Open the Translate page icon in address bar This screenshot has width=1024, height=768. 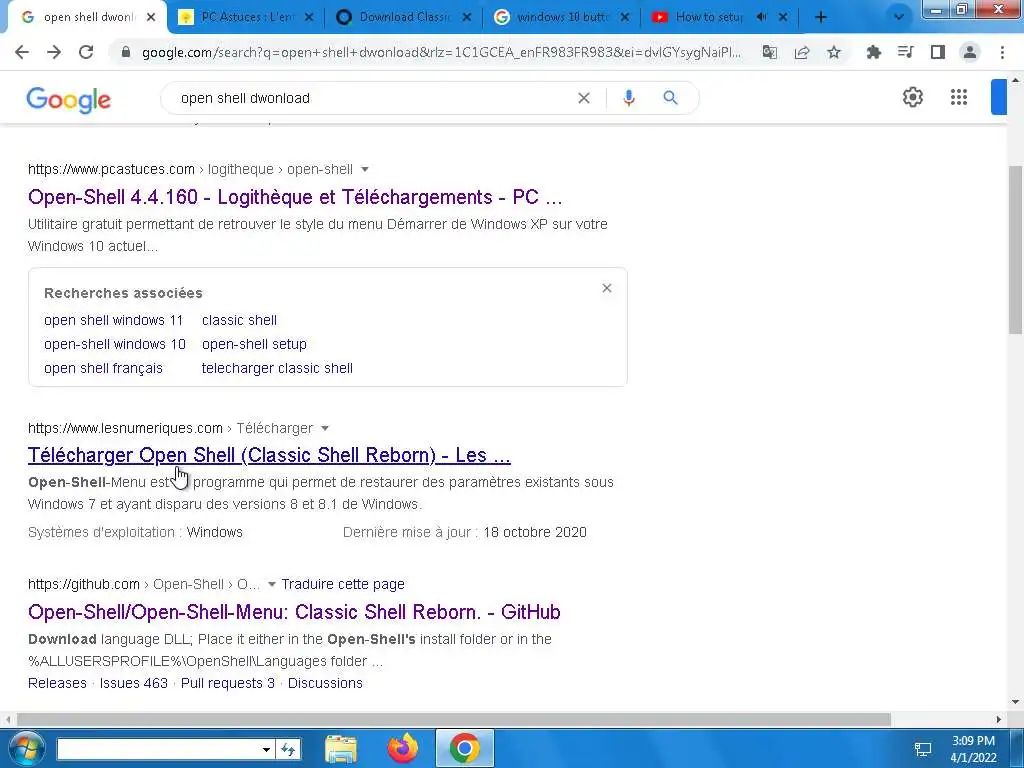pos(770,52)
